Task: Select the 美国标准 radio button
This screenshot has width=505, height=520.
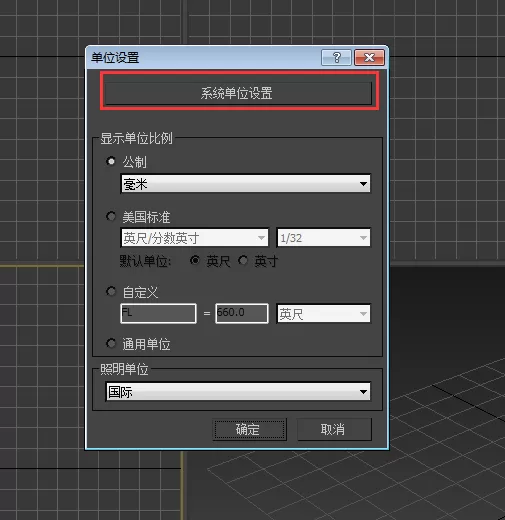Action: [111, 217]
